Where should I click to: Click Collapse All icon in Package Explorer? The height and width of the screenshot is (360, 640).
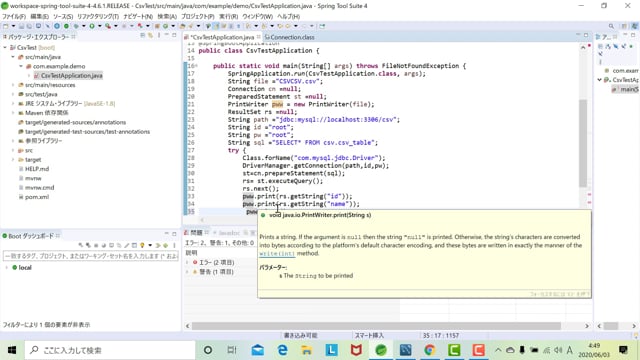(142, 36)
